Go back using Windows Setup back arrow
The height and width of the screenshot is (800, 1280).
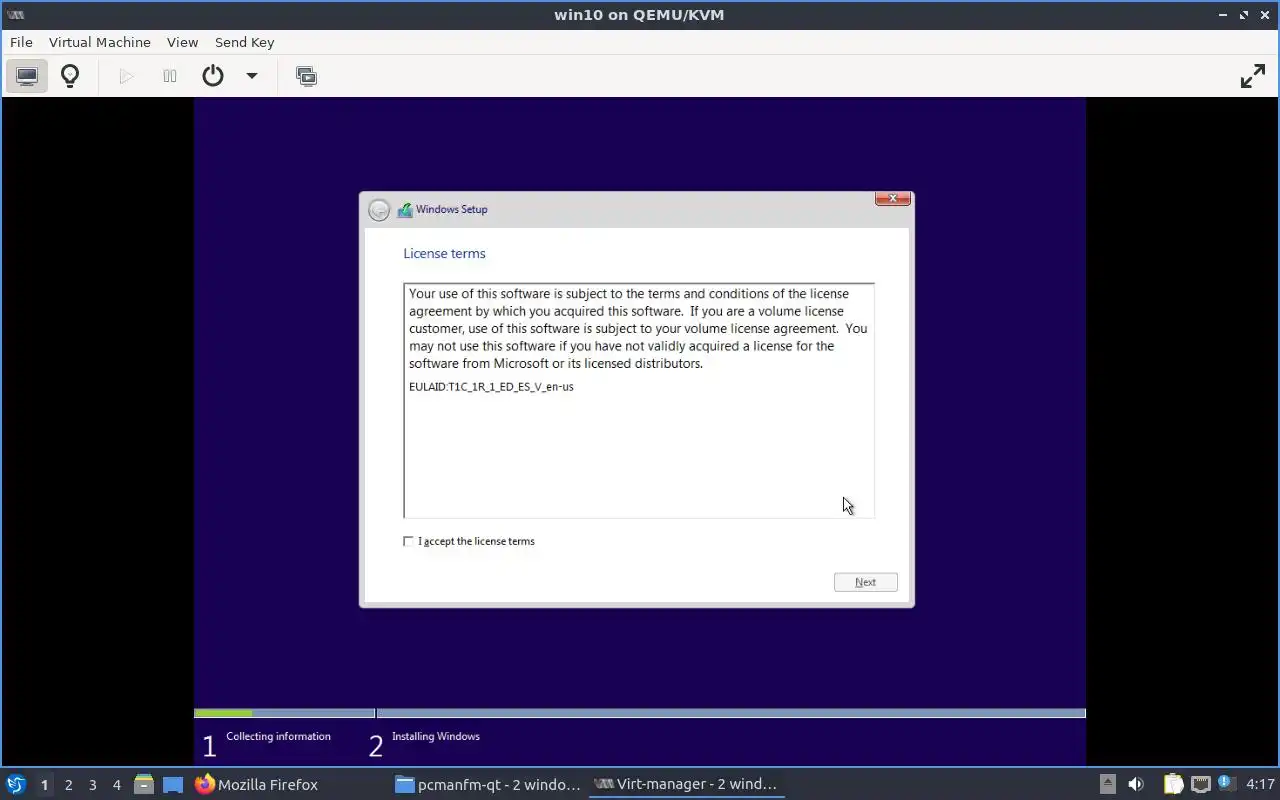379,210
